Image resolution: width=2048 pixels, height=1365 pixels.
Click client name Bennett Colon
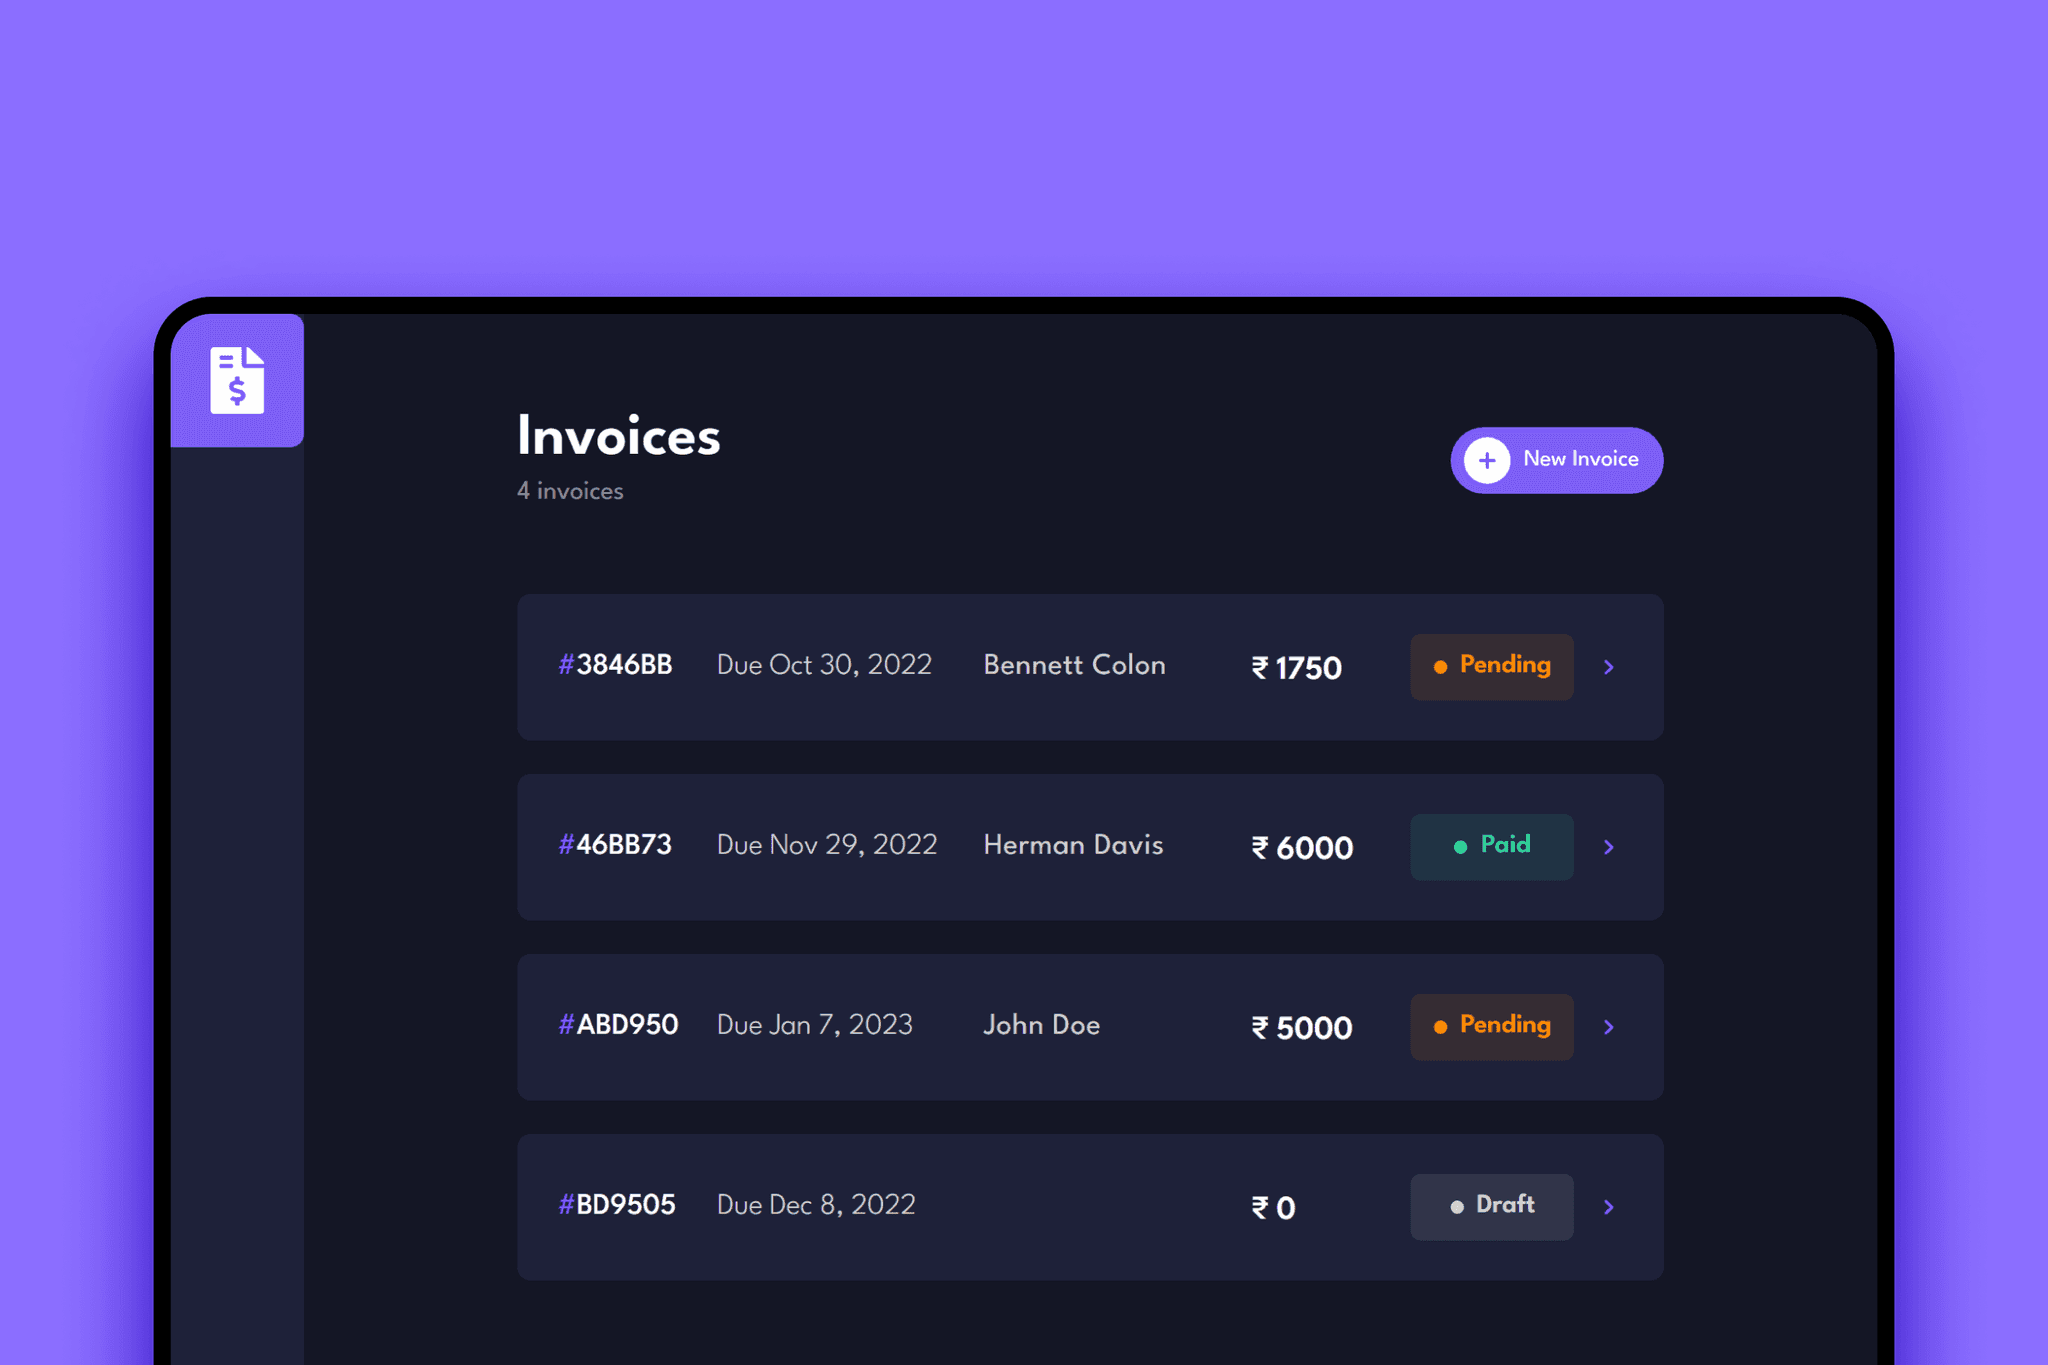pos(1074,665)
